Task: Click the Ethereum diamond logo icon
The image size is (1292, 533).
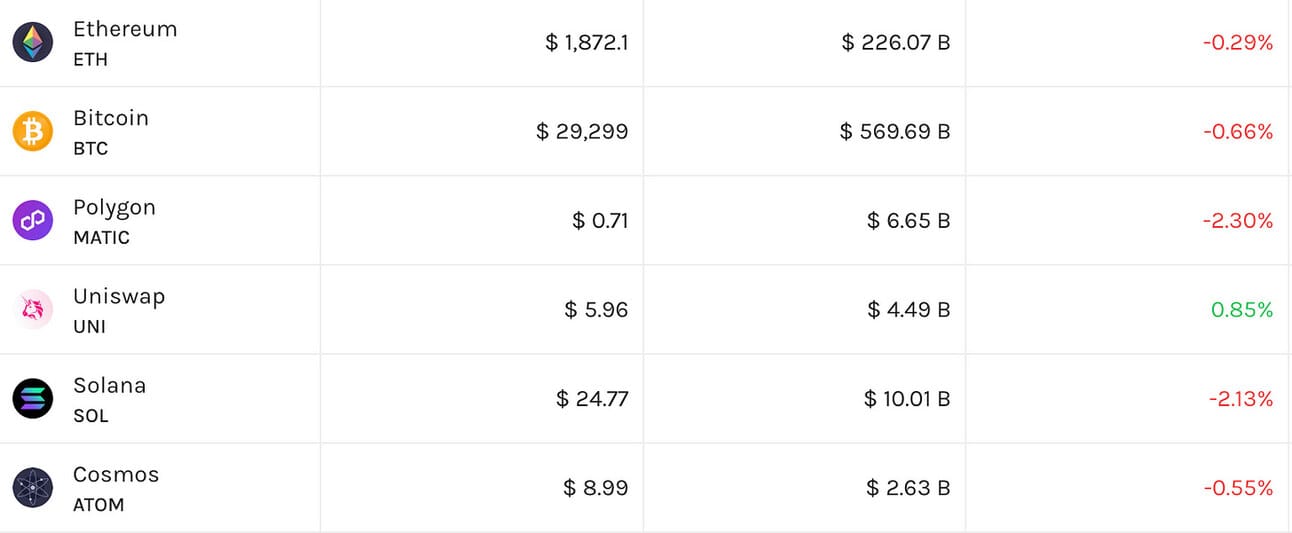Action: point(33,42)
